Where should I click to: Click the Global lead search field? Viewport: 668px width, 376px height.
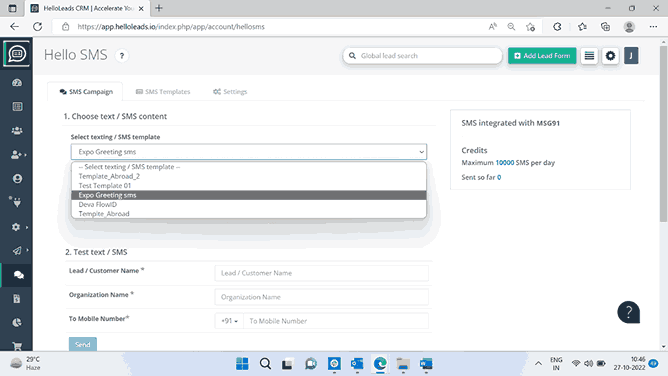click(423, 56)
